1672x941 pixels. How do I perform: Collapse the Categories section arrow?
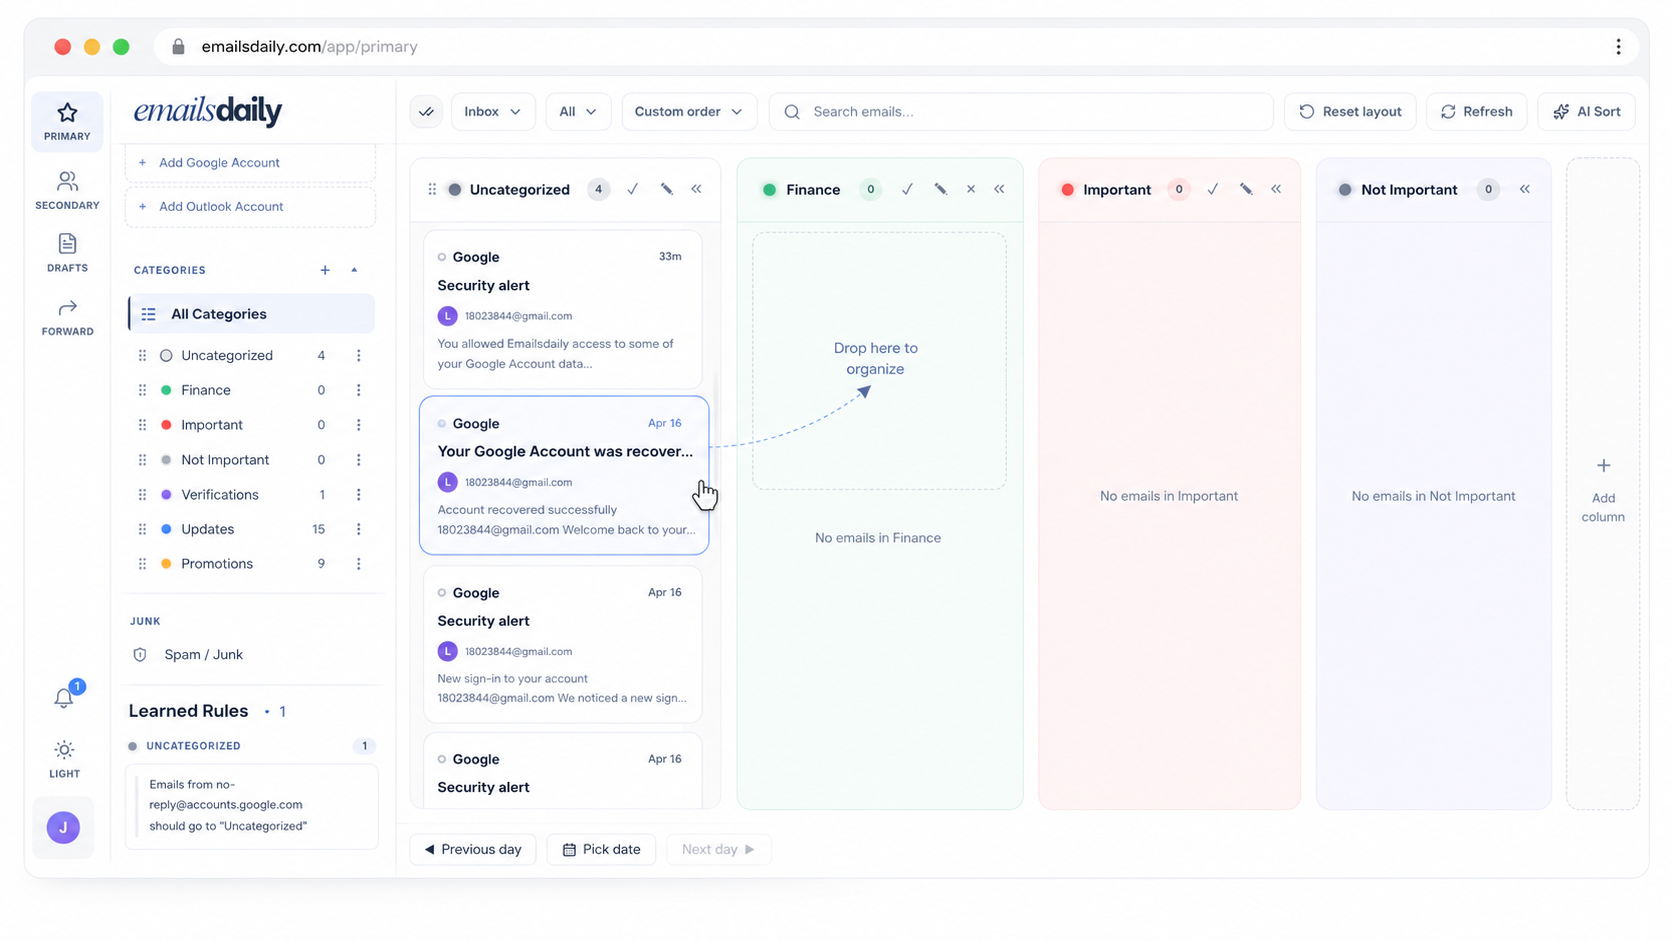point(354,270)
